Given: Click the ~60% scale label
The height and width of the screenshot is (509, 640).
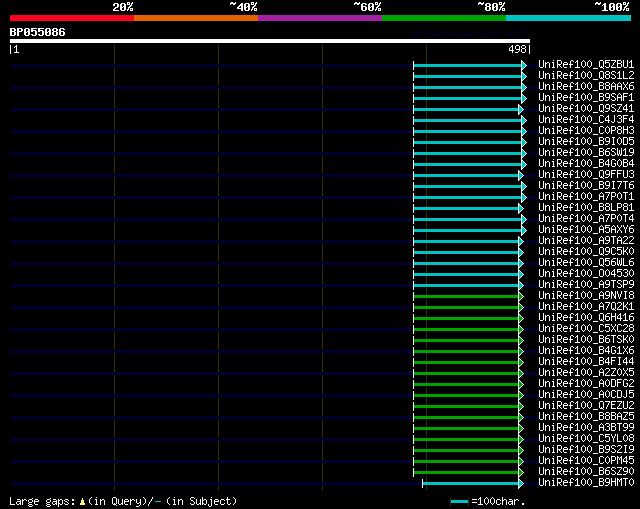Looking at the screenshot, I should point(367,7).
